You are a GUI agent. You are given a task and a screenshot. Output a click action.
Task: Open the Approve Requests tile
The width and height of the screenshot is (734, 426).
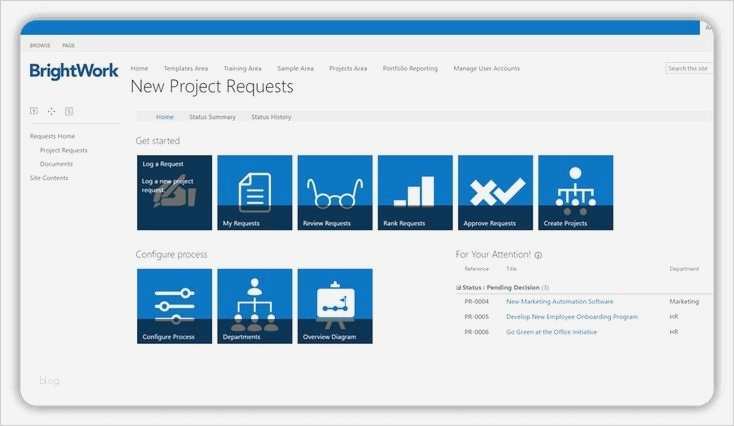click(495, 192)
